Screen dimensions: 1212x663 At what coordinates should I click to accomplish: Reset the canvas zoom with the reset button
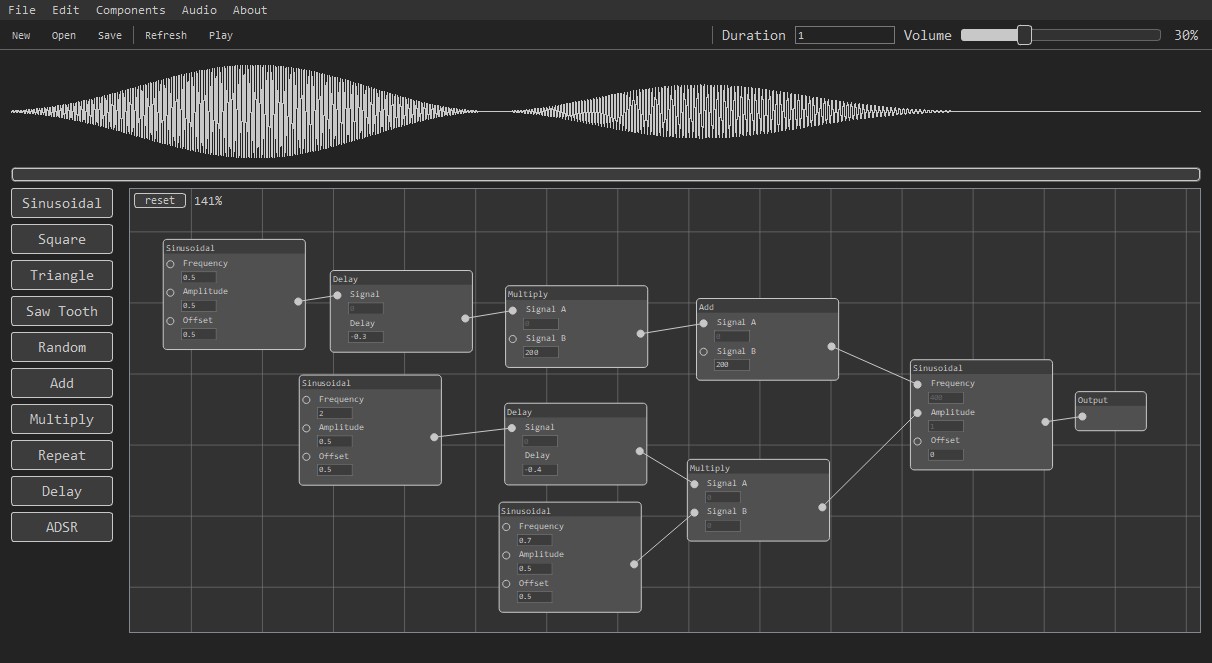point(159,200)
